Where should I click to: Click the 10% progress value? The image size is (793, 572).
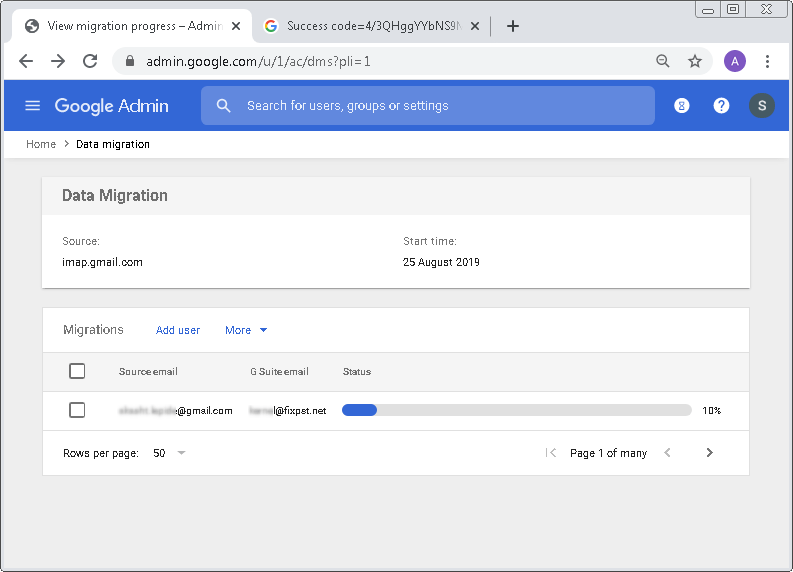pos(711,410)
